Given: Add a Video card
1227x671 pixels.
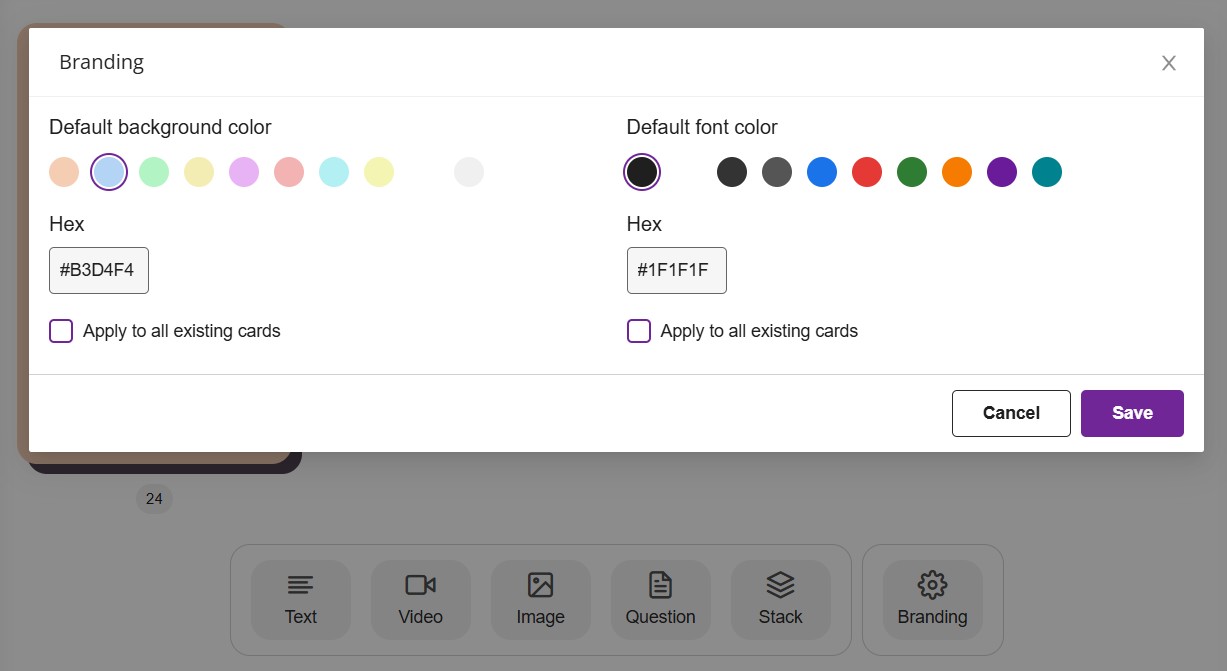Looking at the screenshot, I should (x=420, y=600).
